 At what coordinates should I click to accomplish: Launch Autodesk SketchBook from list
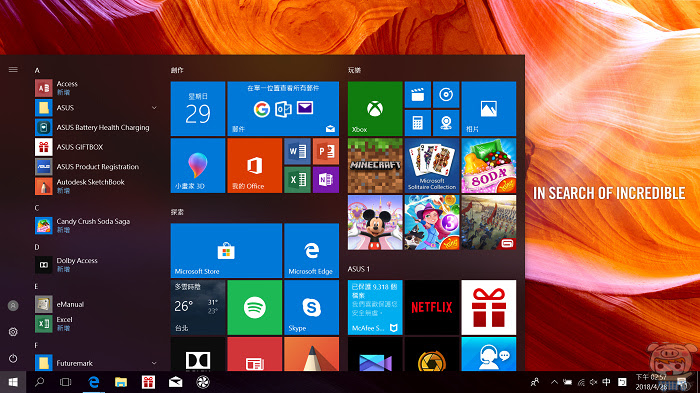tap(96, 186)
